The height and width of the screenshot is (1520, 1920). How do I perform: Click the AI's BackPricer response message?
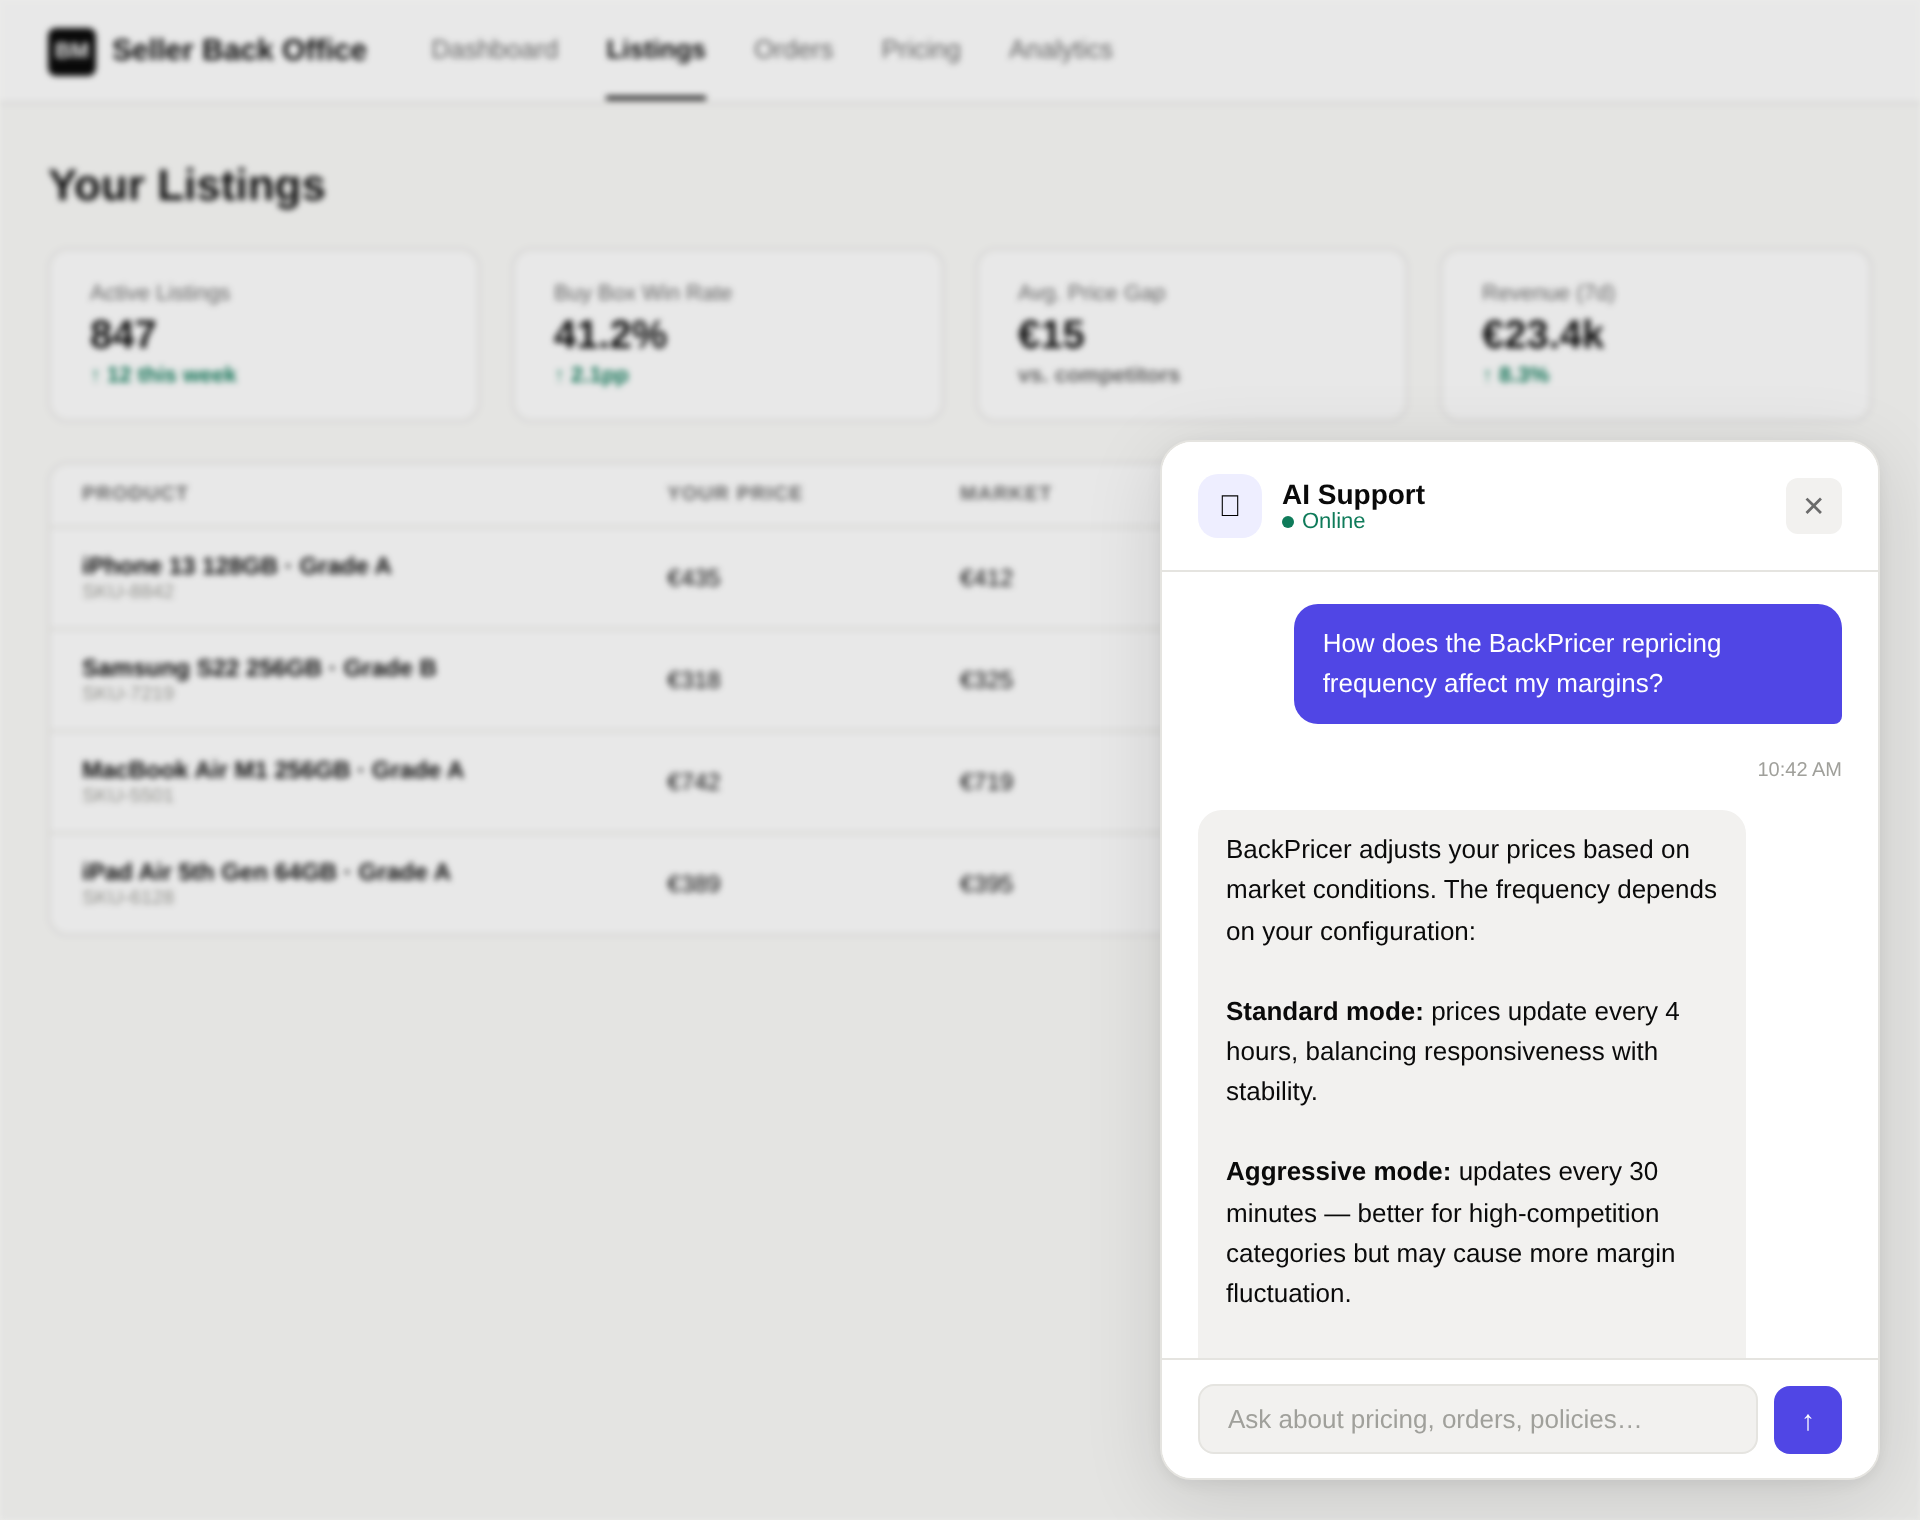[1472, 1070]
